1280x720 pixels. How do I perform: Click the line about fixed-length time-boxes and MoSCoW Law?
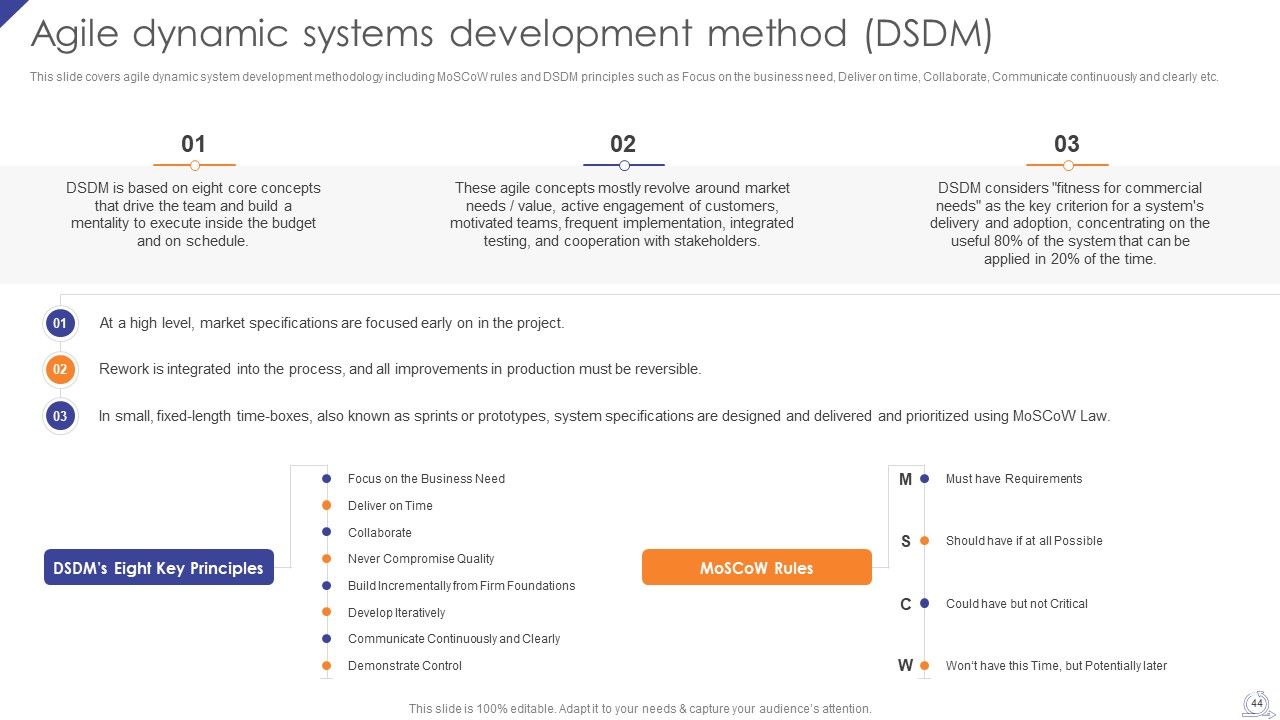pos(604,416)
